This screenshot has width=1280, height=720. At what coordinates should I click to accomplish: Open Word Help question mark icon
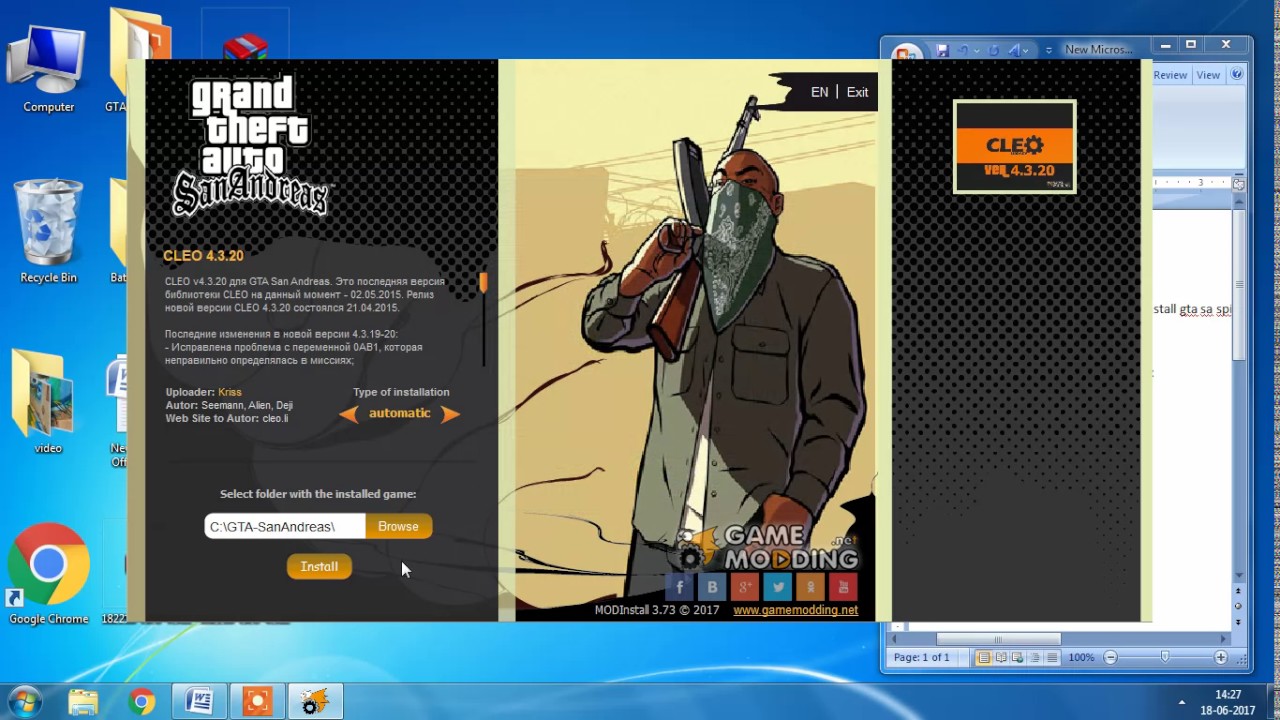coord(1237,74)
